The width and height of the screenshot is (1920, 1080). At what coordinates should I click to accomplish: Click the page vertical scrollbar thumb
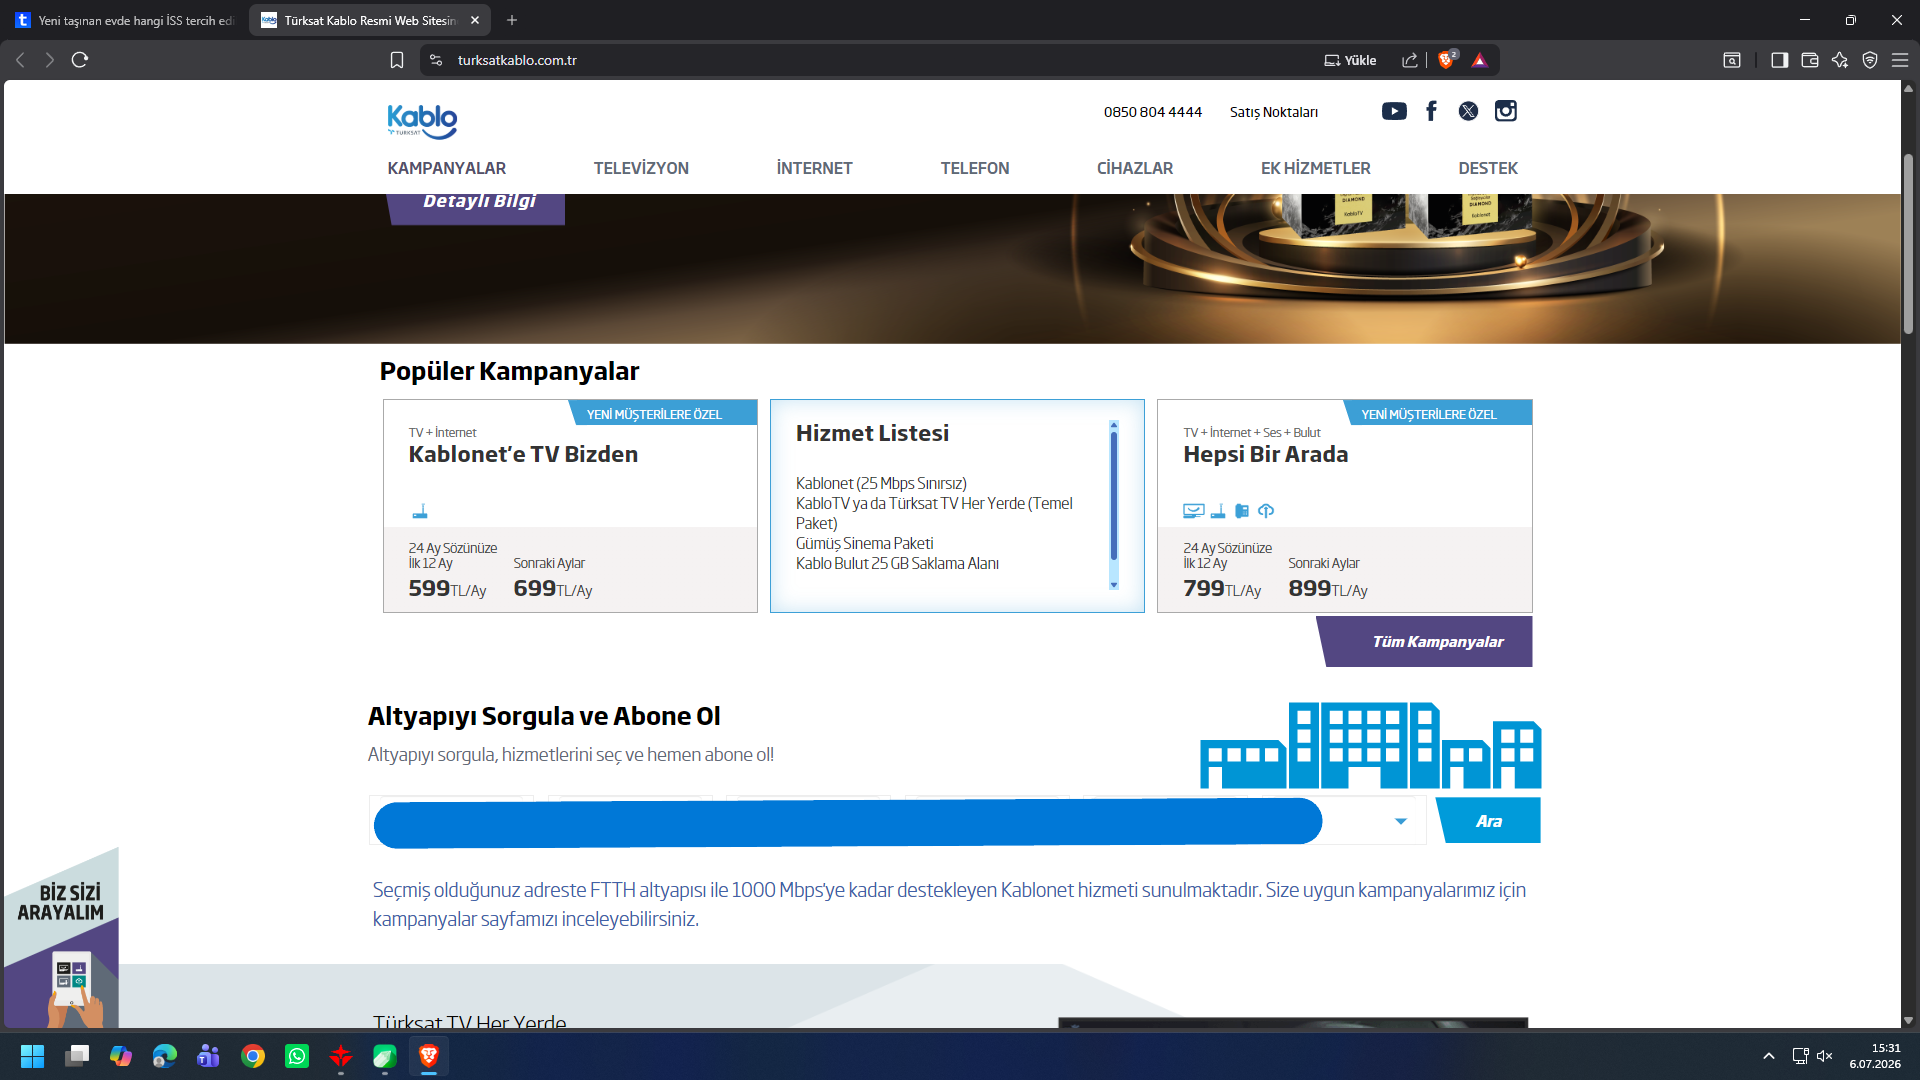point(1908,244)
